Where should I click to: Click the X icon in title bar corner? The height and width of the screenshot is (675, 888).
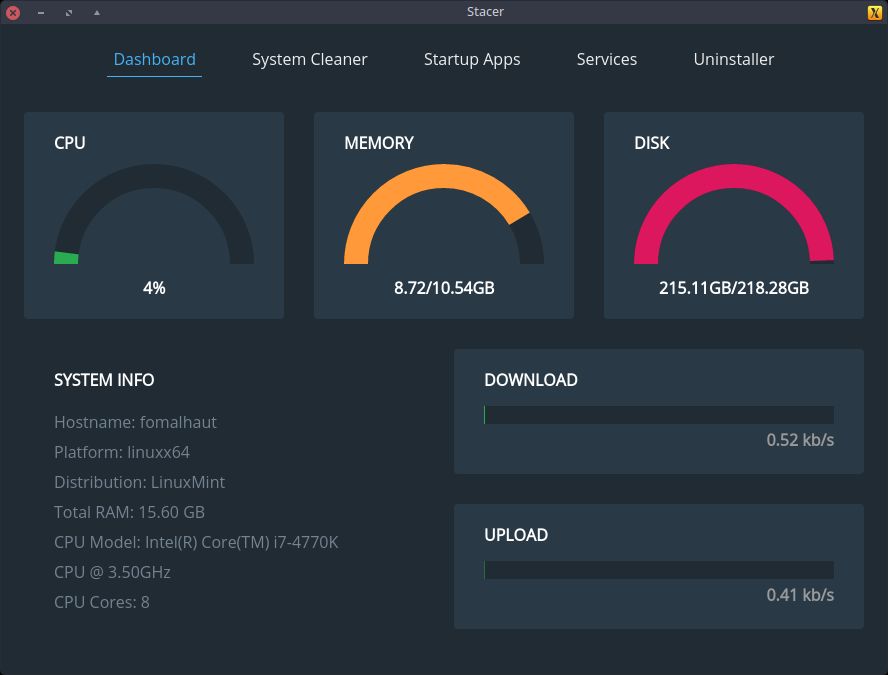coord(874,12)
